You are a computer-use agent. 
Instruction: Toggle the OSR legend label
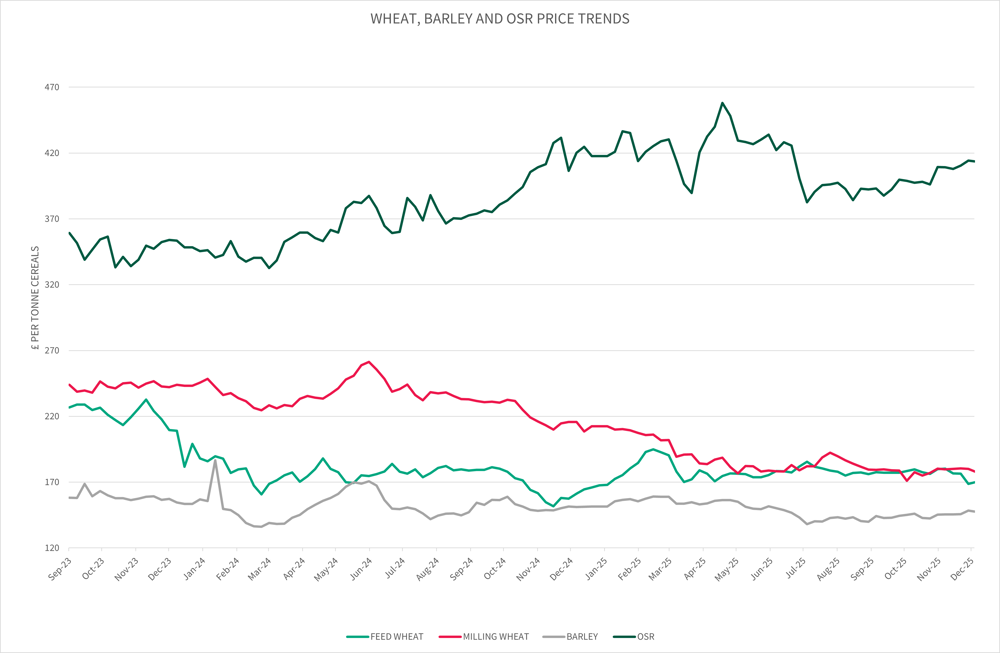click(x=644, y=636)
